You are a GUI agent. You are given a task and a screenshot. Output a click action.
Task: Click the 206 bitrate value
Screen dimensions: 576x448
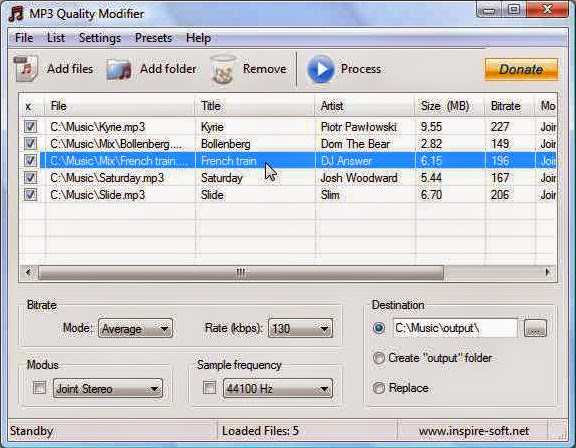[500, 195]
